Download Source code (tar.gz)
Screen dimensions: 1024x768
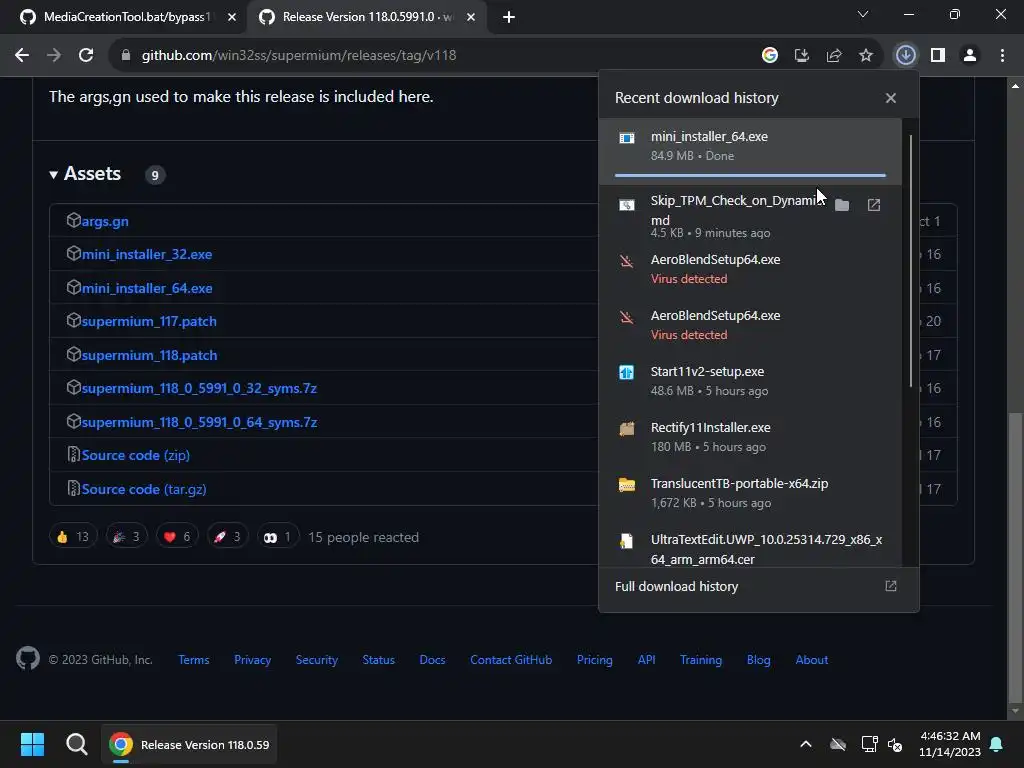point(144,489)
